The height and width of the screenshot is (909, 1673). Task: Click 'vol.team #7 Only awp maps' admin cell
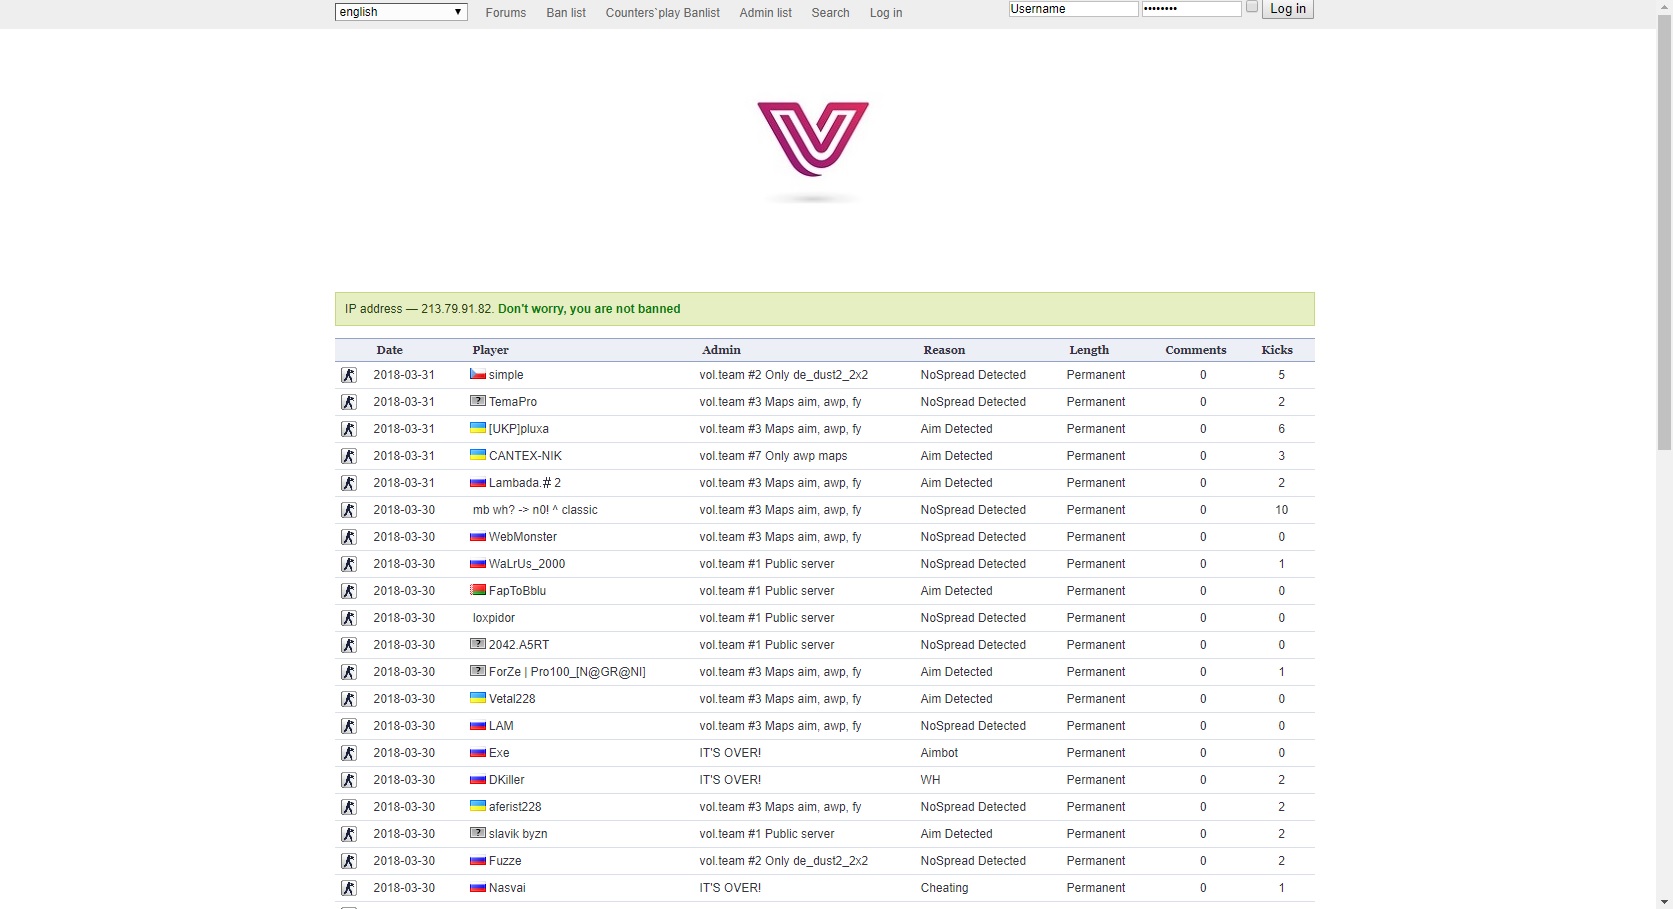point(773,456)
